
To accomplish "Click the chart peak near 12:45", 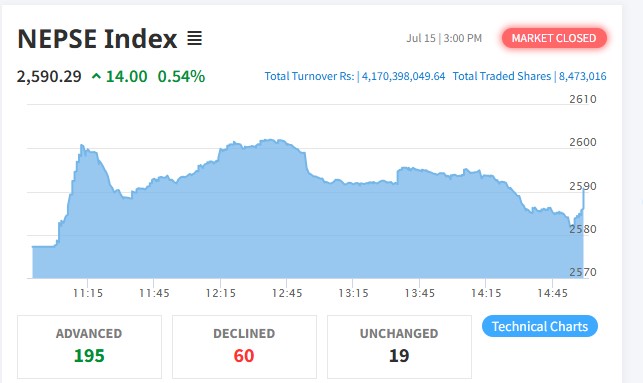I will [271, 141].
